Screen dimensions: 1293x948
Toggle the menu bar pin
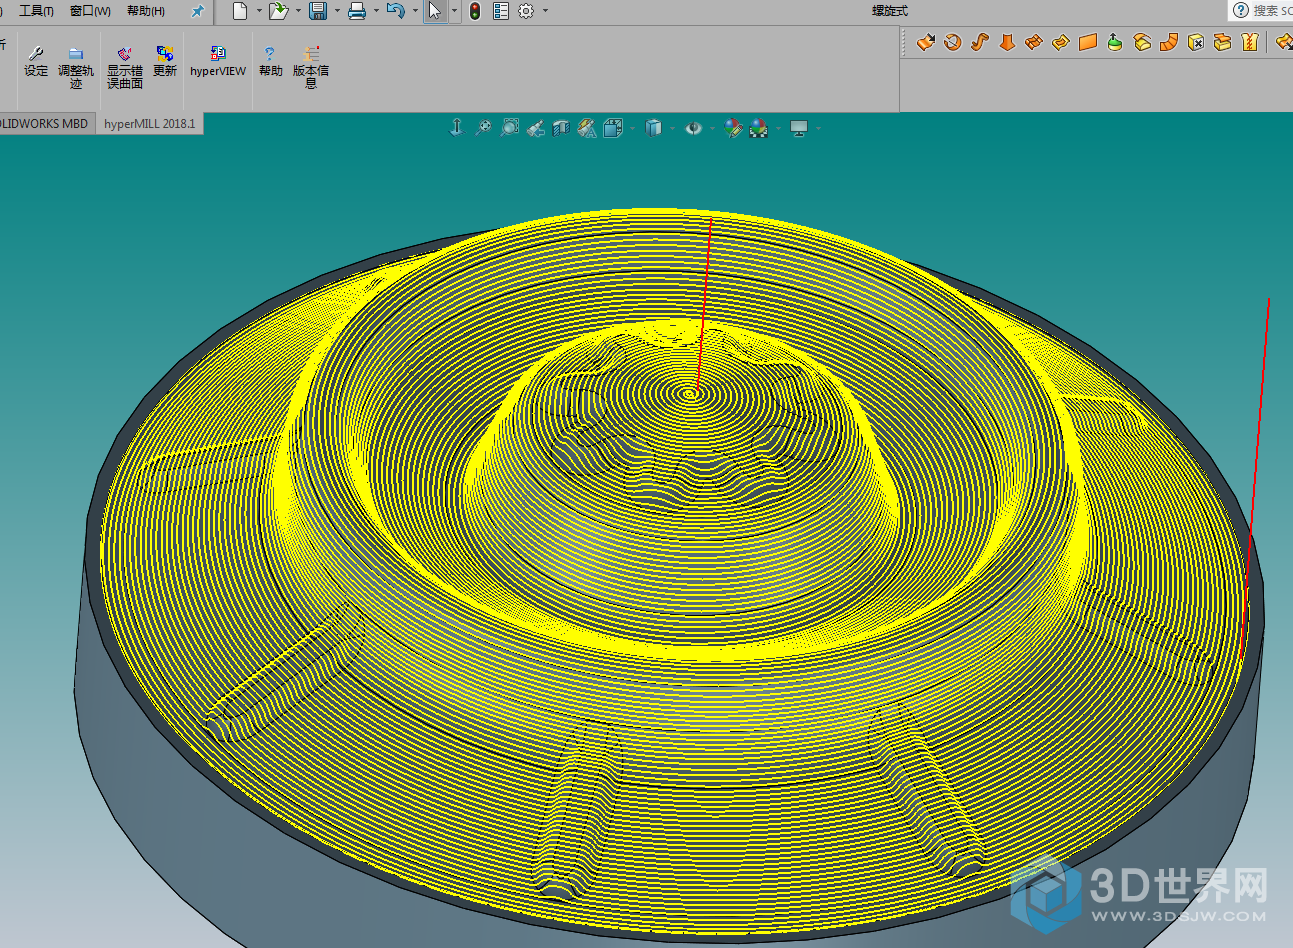click(x=197, y=11)
